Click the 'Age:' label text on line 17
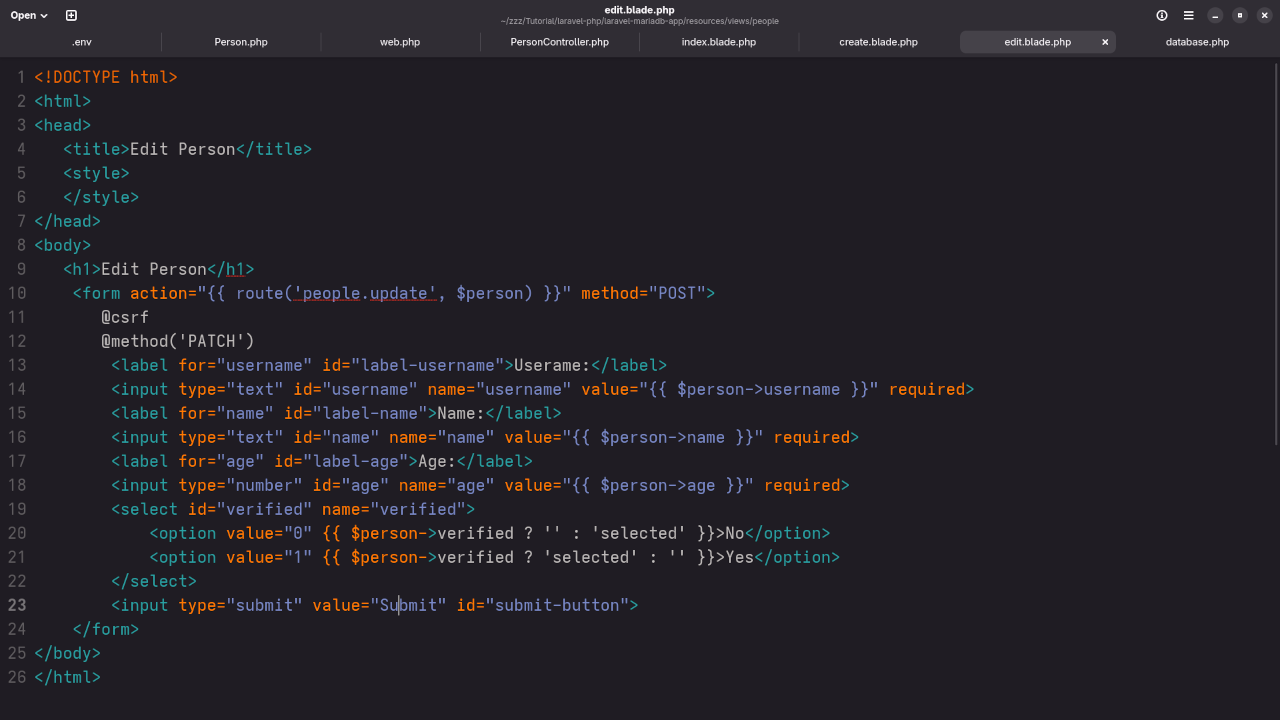Image resolution: width=1280 pixels, height=720 pixels. pyautogui.click(x=437, y=461)
